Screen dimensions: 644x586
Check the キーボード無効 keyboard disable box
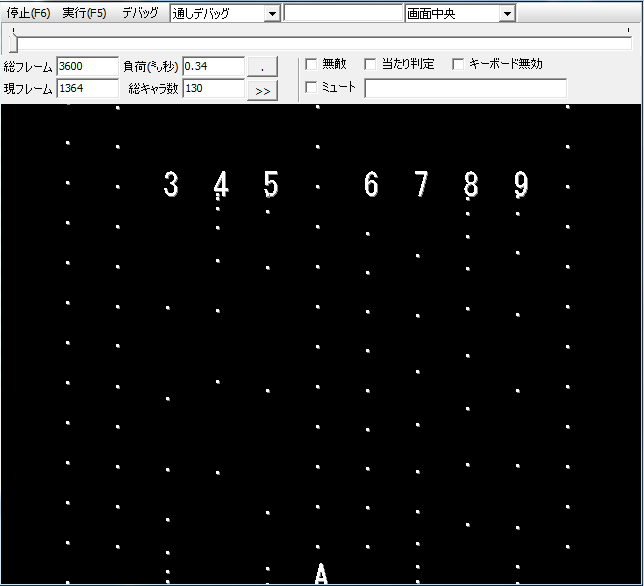(x=458, y=64)
